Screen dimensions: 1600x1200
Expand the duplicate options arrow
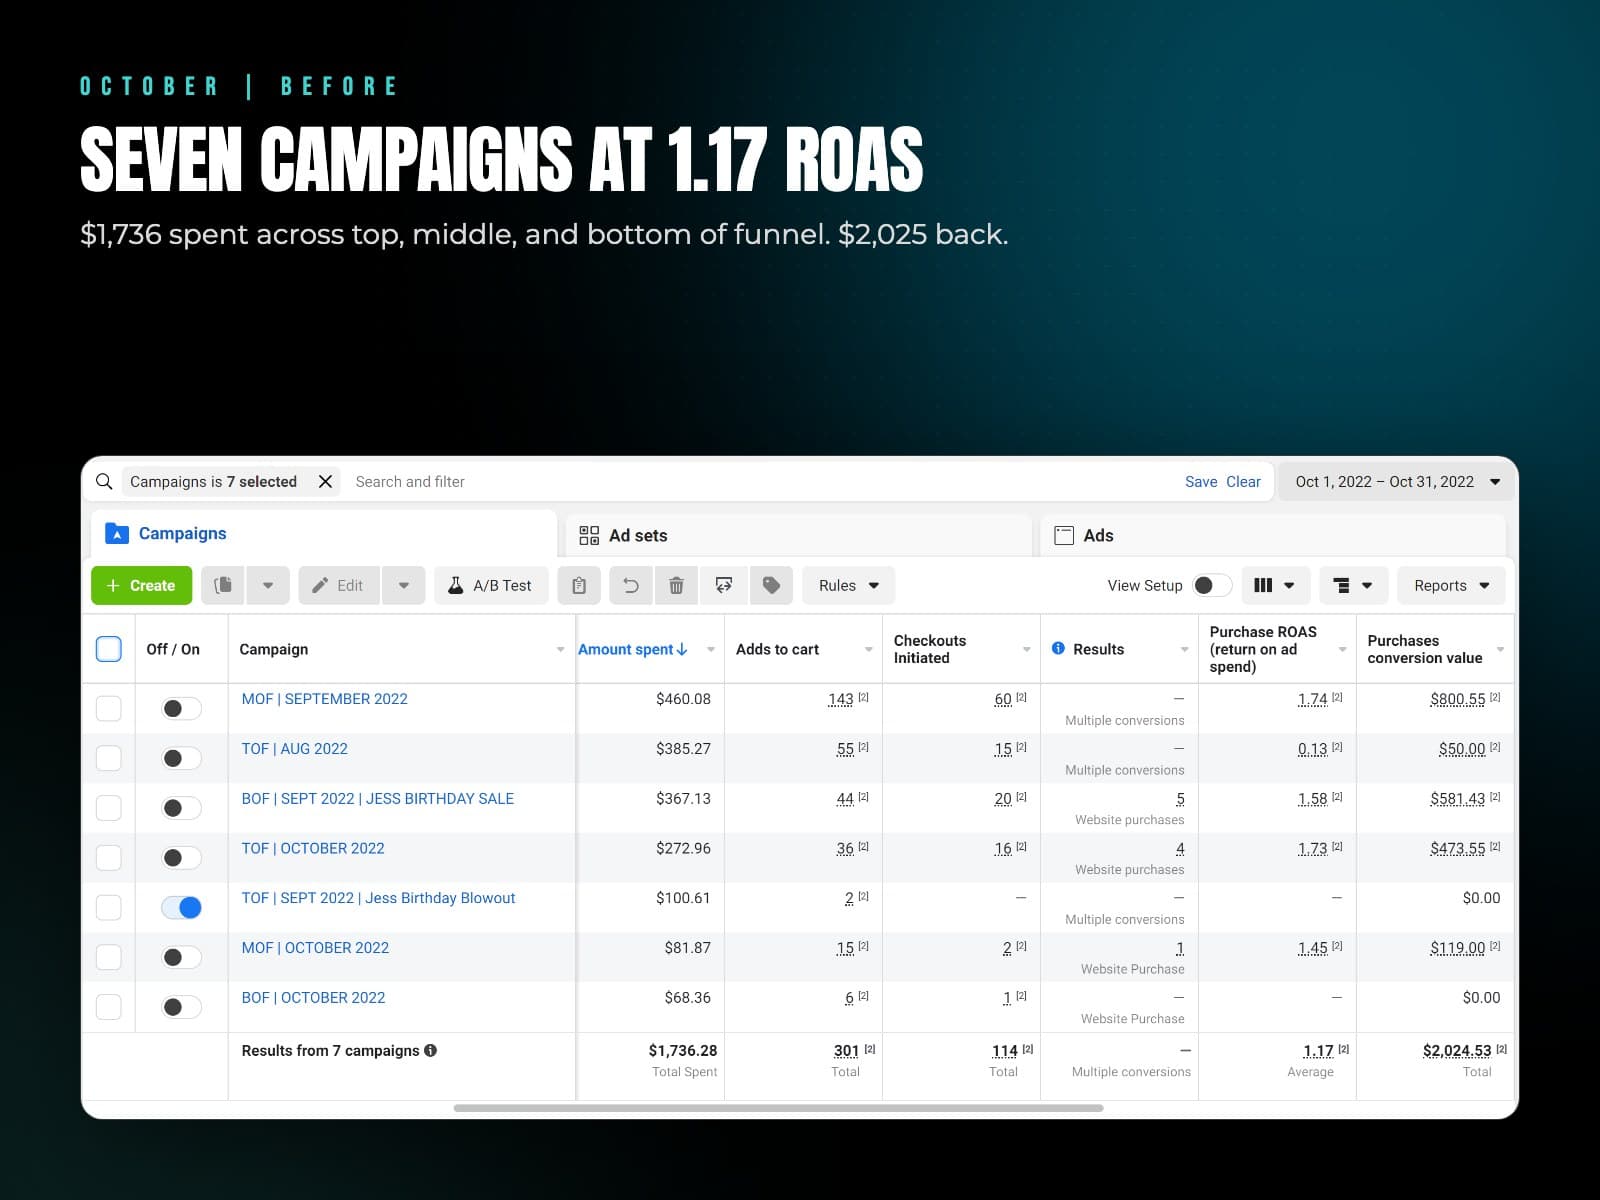268,586
